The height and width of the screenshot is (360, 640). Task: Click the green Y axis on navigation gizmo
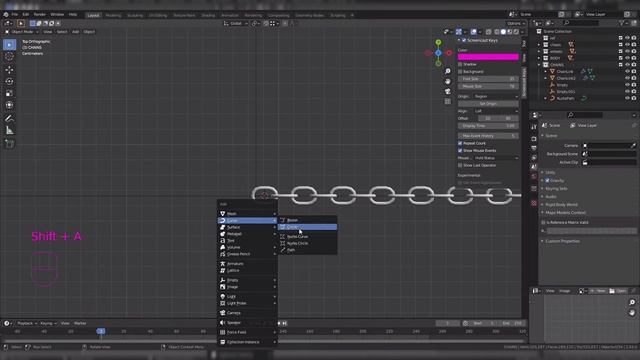pyautogui.click(x=438, y=42)
